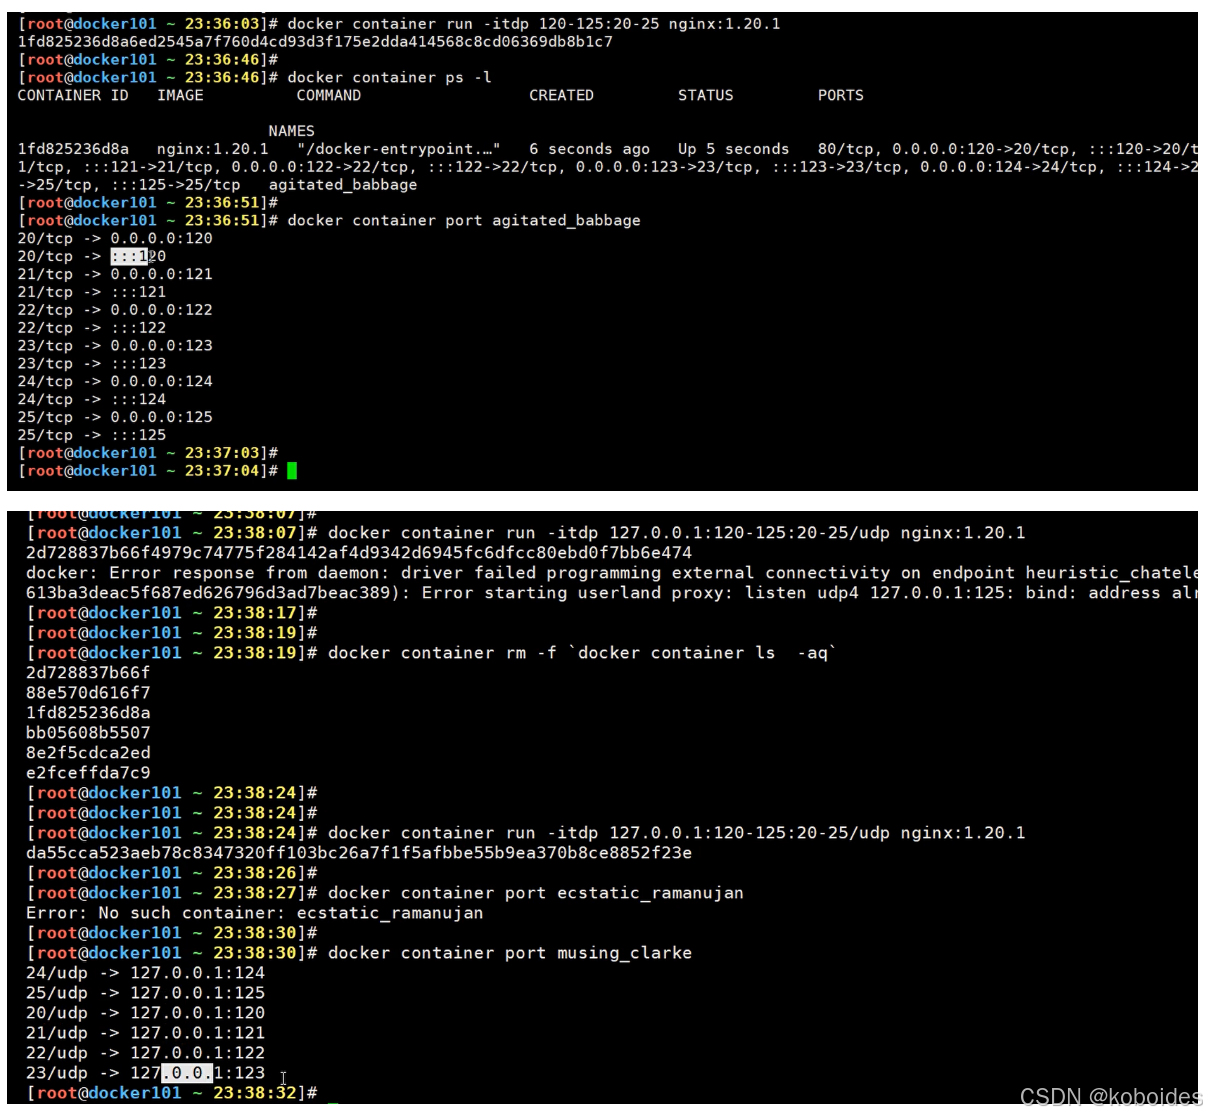Click the highlighted '.0.0.' selection on the 23/udp line
1207x1117 pixels.
click(187, 1073)
